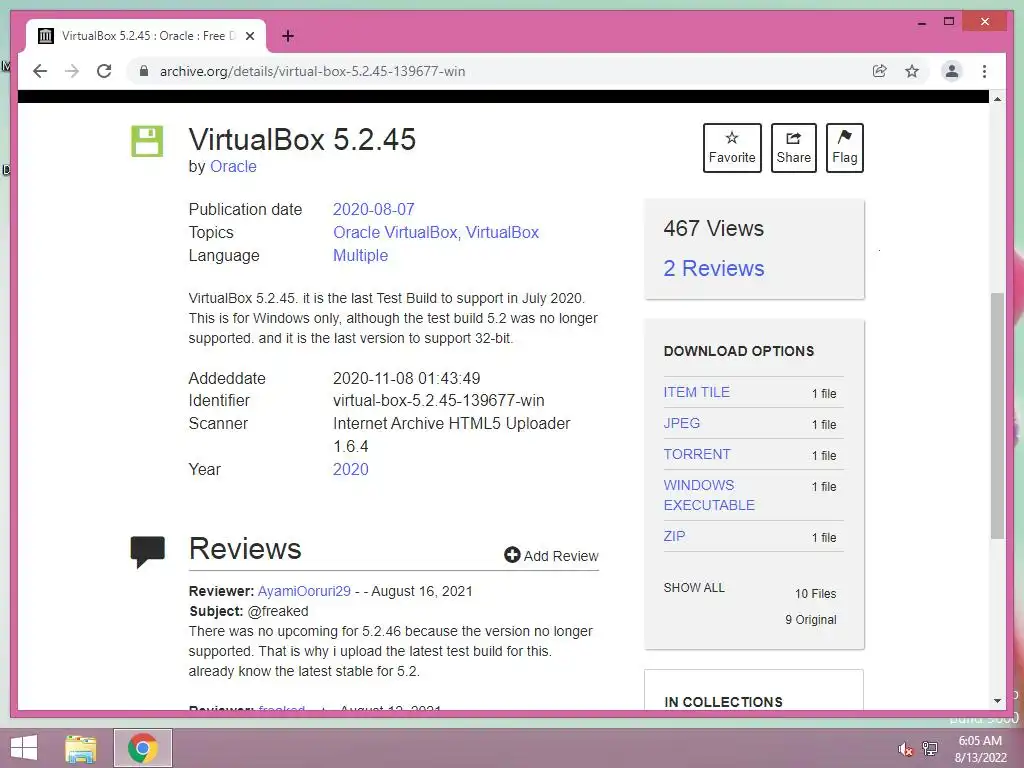The height and width of the screenshot is (768, 1024).
Task: Download the JPEG file
Action: click(682, 423)
